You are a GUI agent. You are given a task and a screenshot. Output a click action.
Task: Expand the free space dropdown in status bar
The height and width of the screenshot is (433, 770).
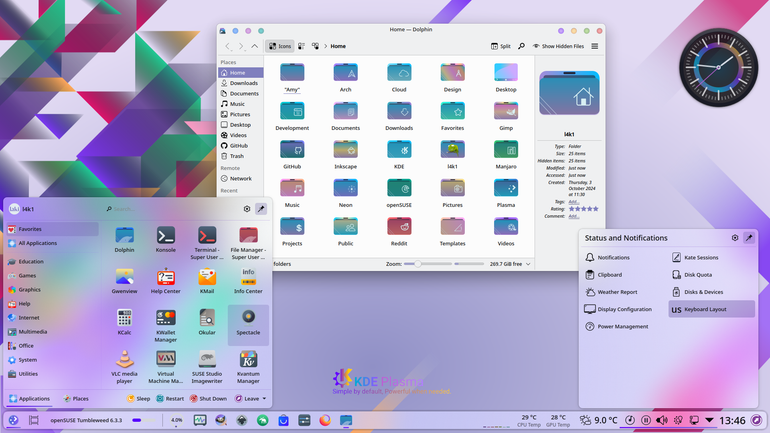point(528,264)
